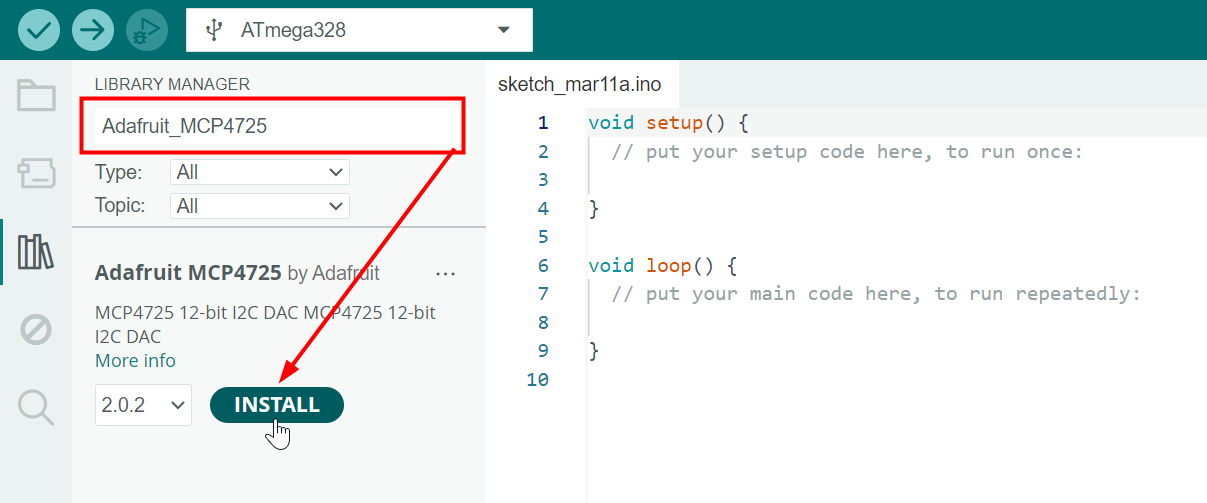The width and height of the screenshot is (1207, 503).
Task: Open the Sketchbook folder sidebar icon
Action: [x=36, y=96]
